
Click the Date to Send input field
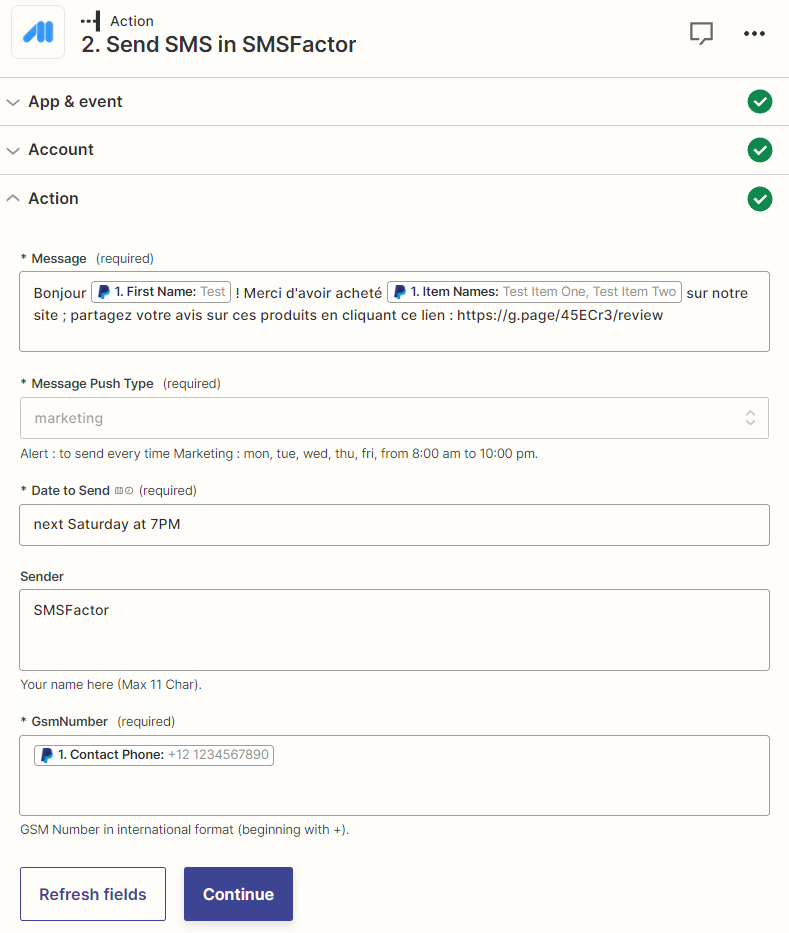pyautogui.click(x=394, y=525)
